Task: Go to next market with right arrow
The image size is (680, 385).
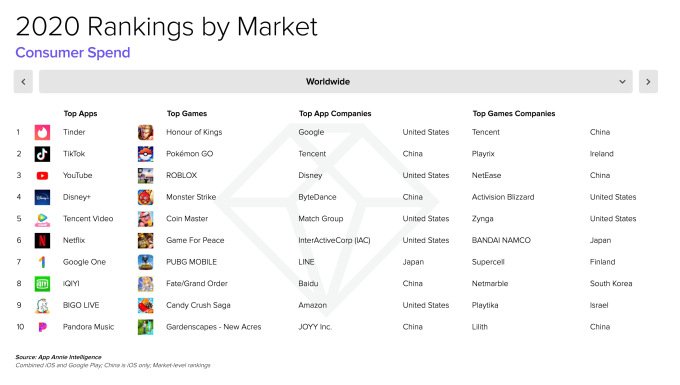Action: click(x=648, y=82)
